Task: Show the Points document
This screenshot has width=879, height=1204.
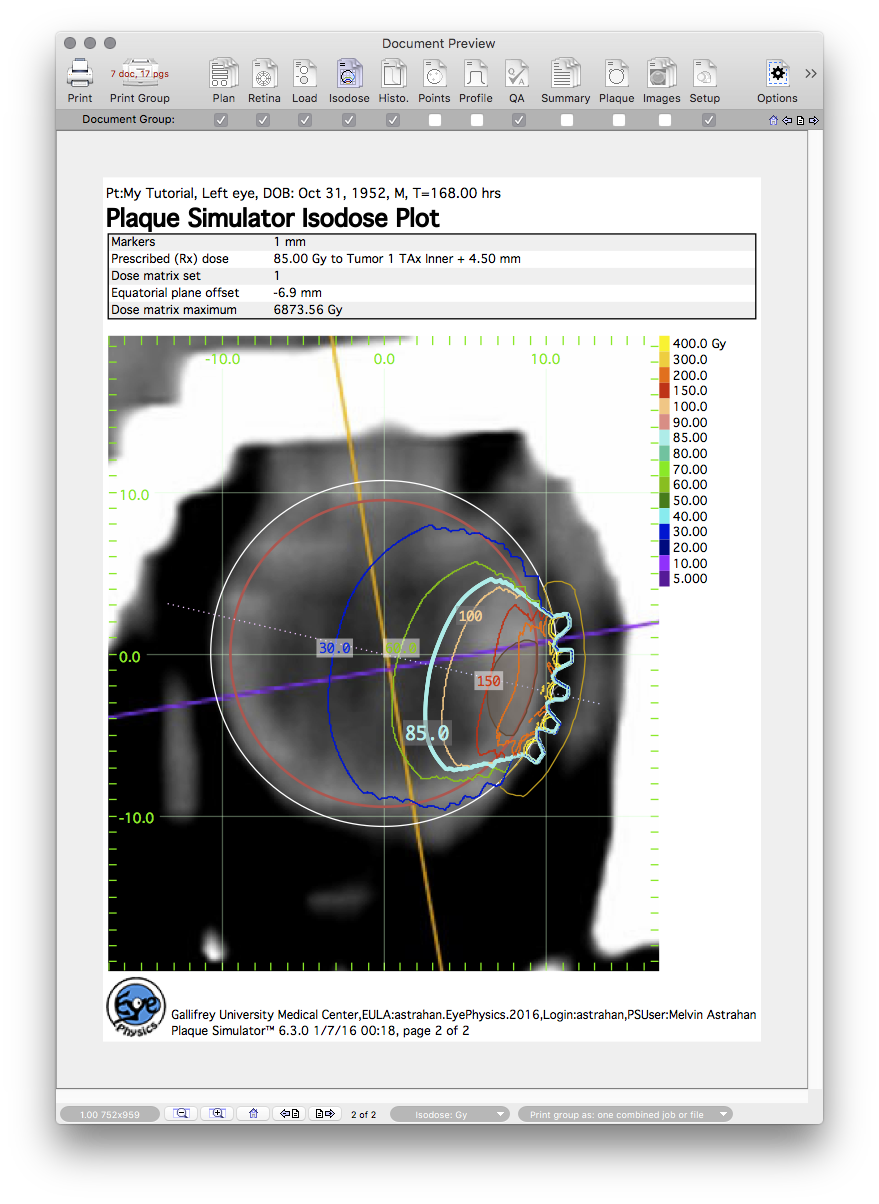Action: click(x=434, y=74)
